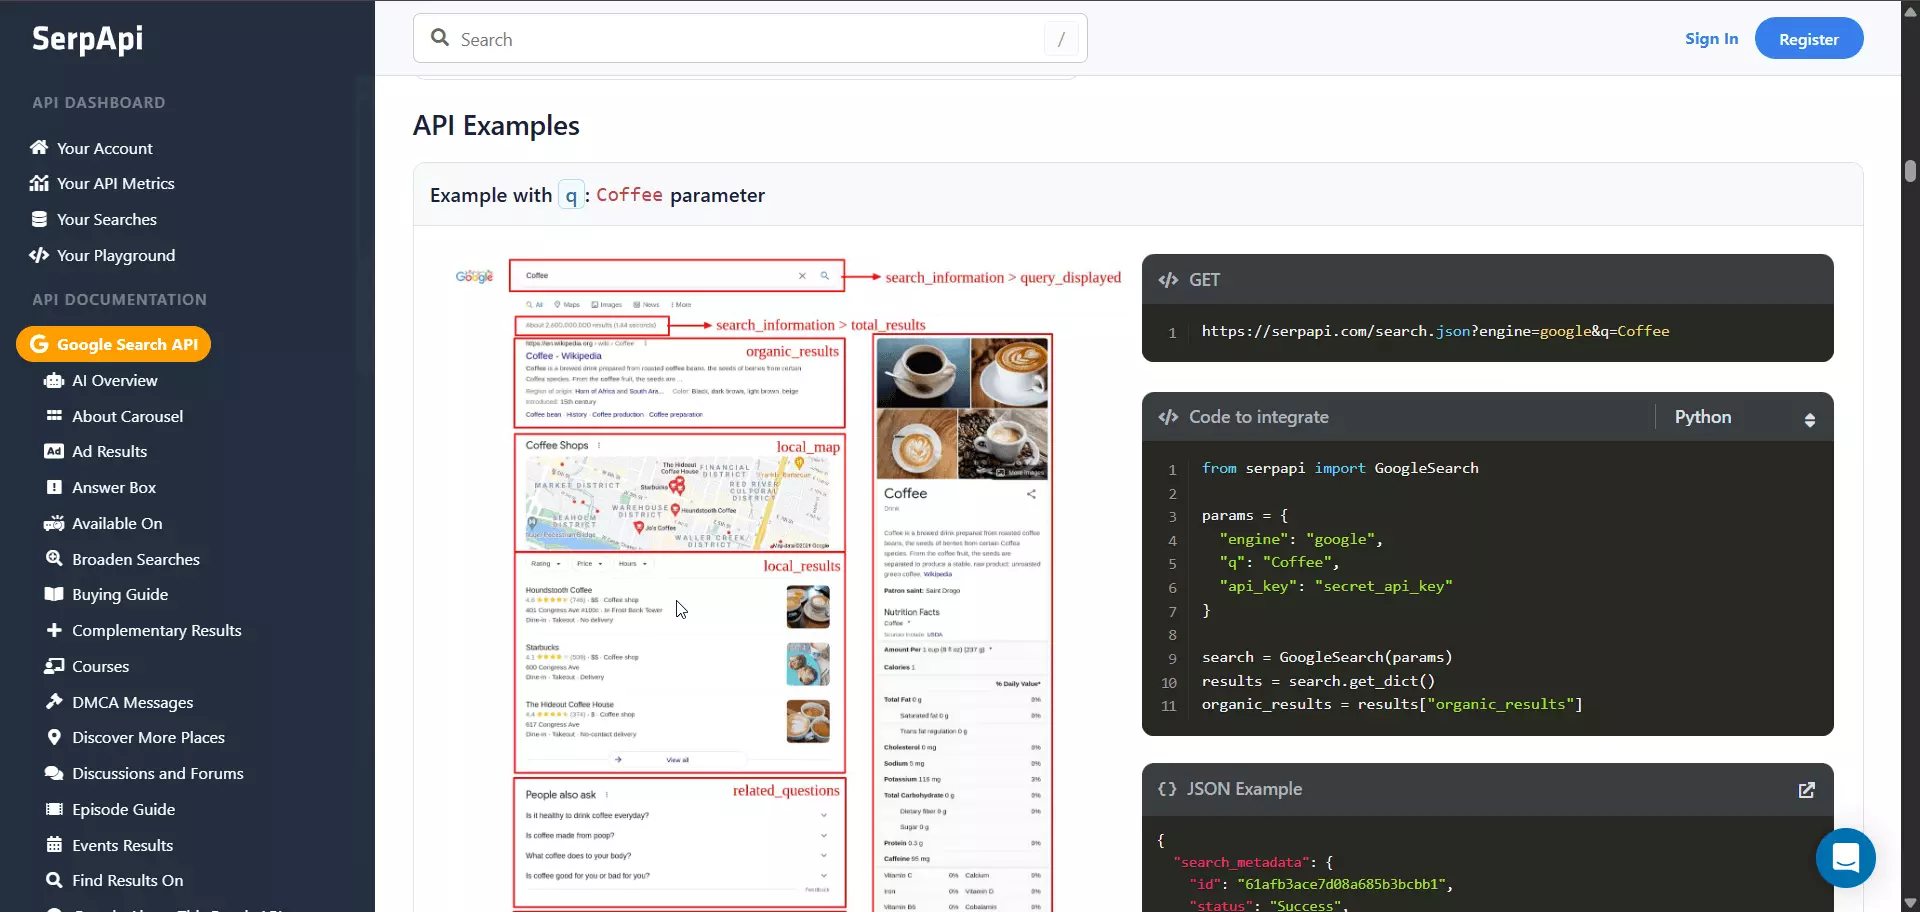1920x912 pixels.
Task: Click the code icon next to Code to integrate
Action: pyautogui.click(x=1168, y=417)
